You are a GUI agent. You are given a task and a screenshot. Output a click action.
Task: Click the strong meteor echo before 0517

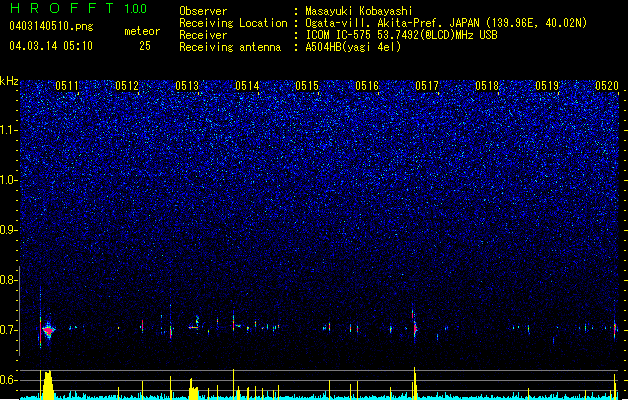point(415,327)
